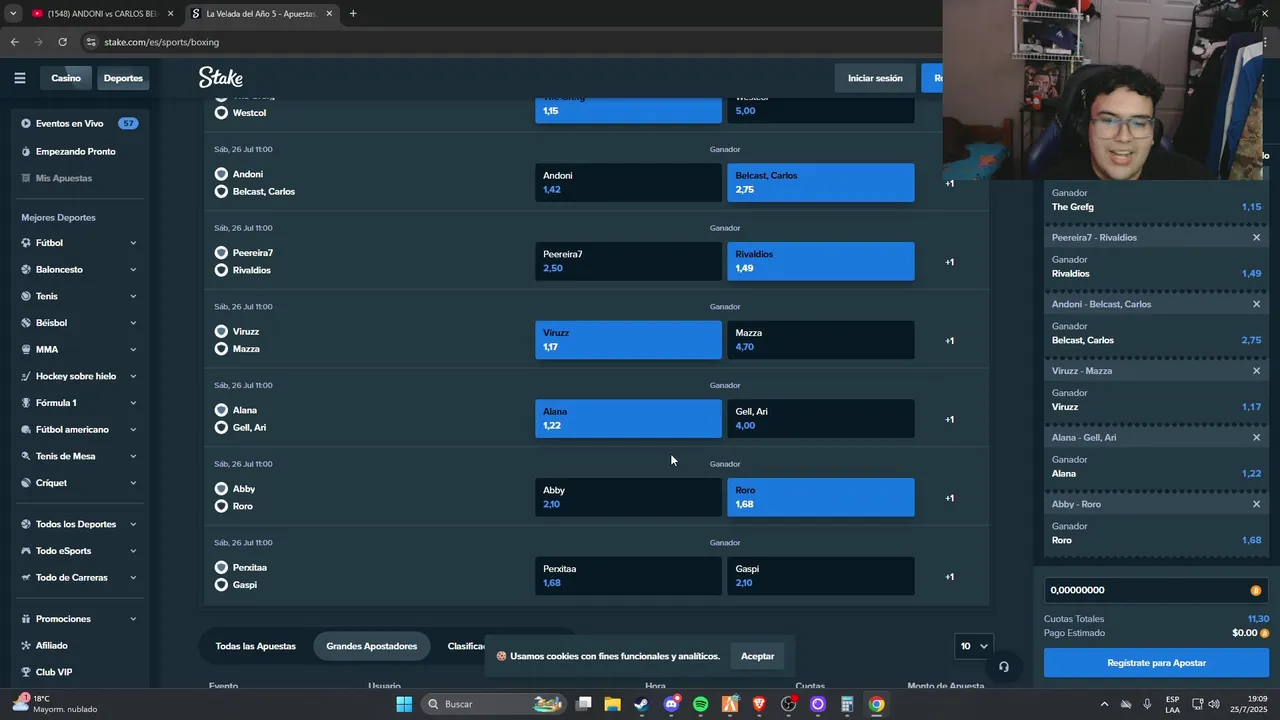
Task: Accept cookies with the Aceptar button
Action: [x=757, y=656]
